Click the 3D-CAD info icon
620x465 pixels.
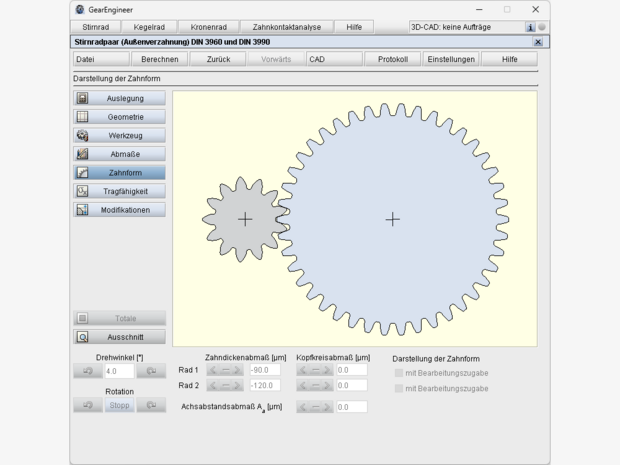pyautogui.click(x=530, y=27)
